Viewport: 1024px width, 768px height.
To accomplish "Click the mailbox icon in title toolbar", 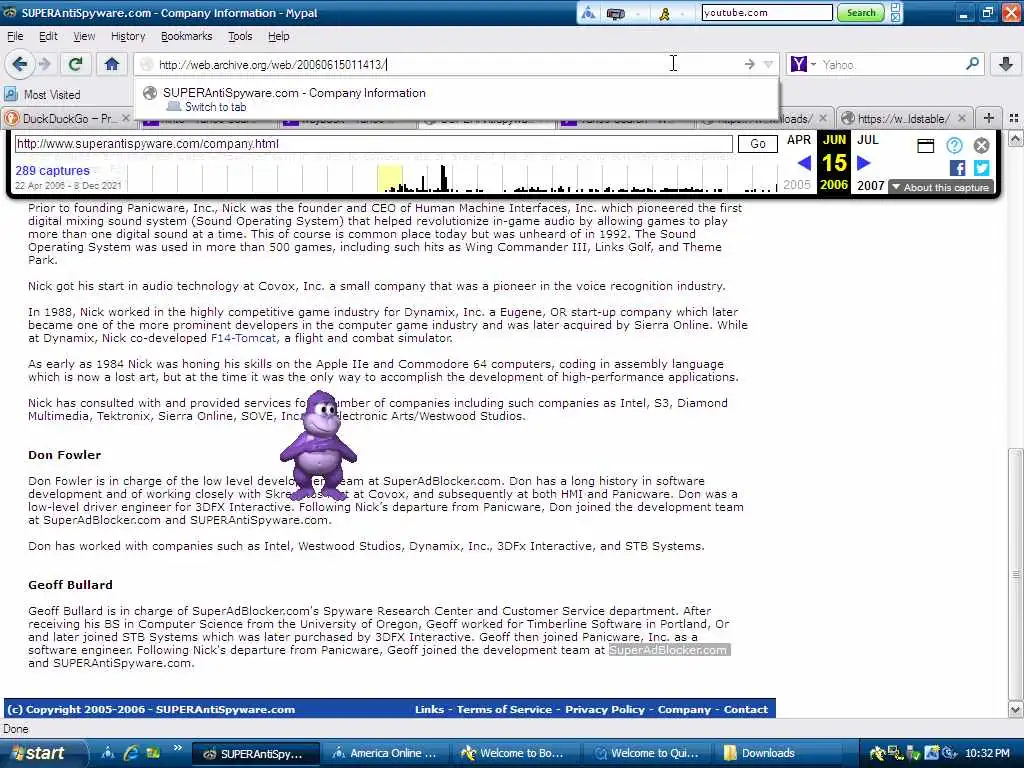I will coord(616,12).
